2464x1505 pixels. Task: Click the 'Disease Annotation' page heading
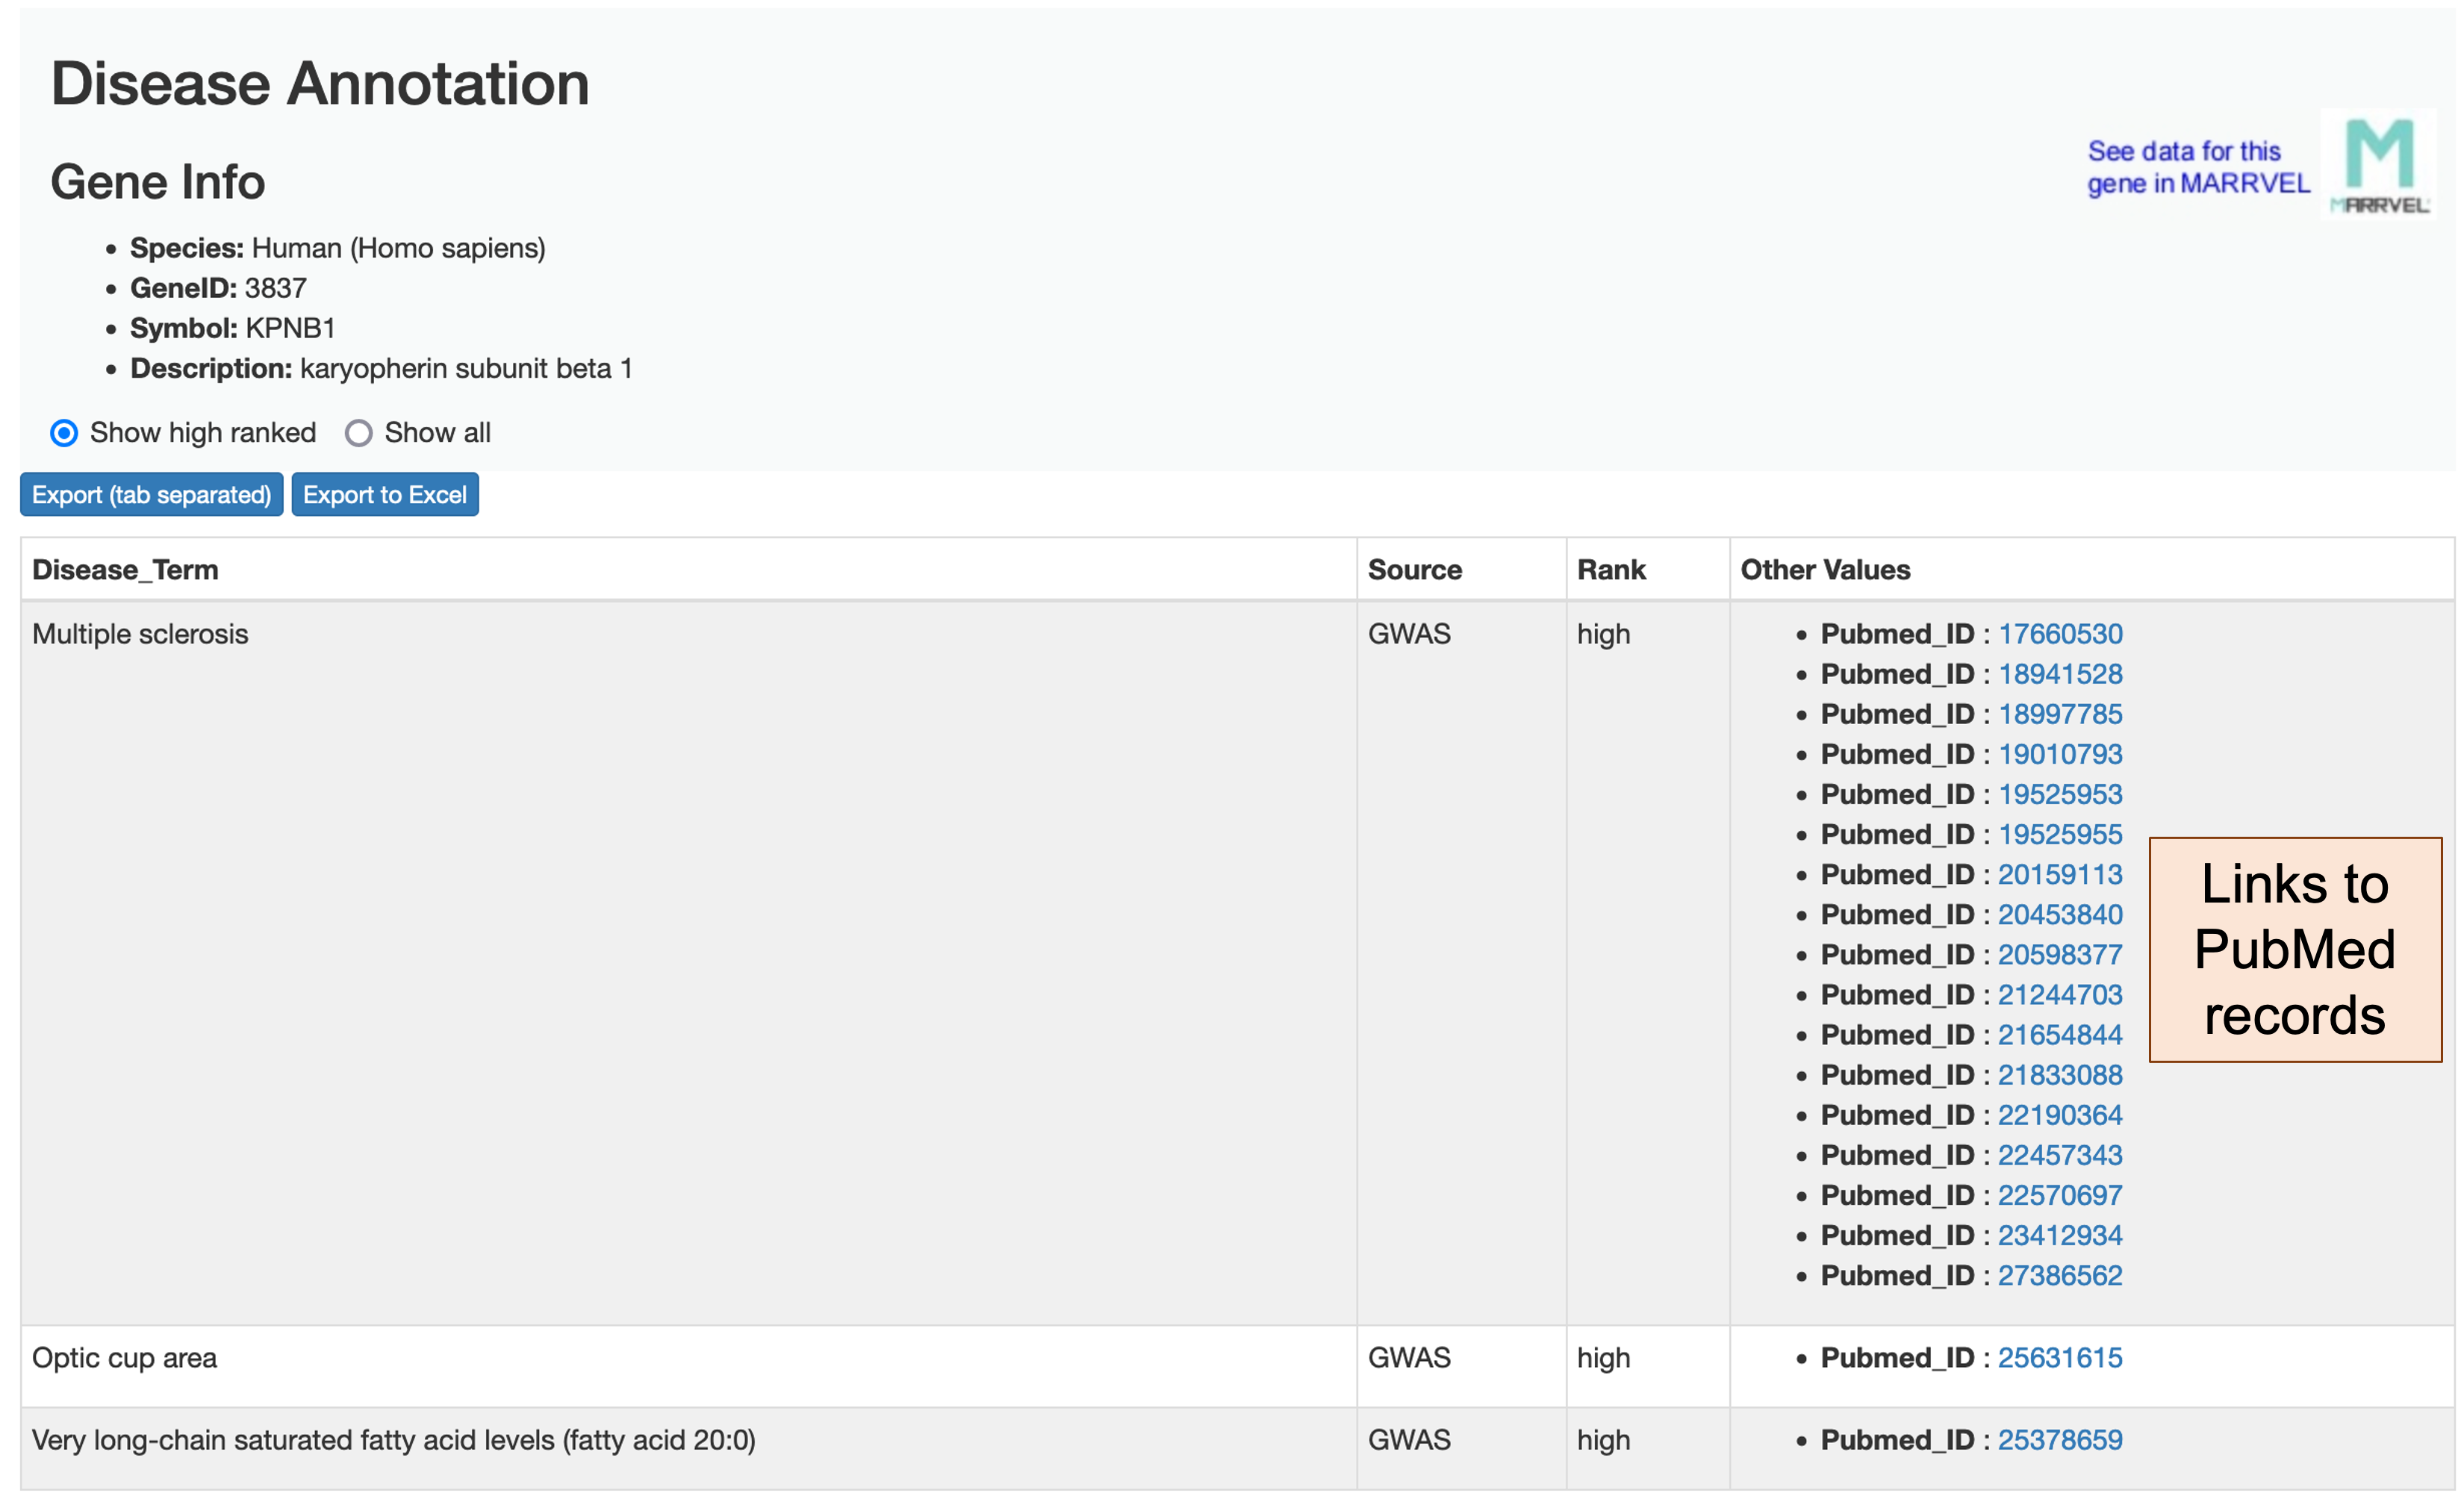tap(320, 83)
